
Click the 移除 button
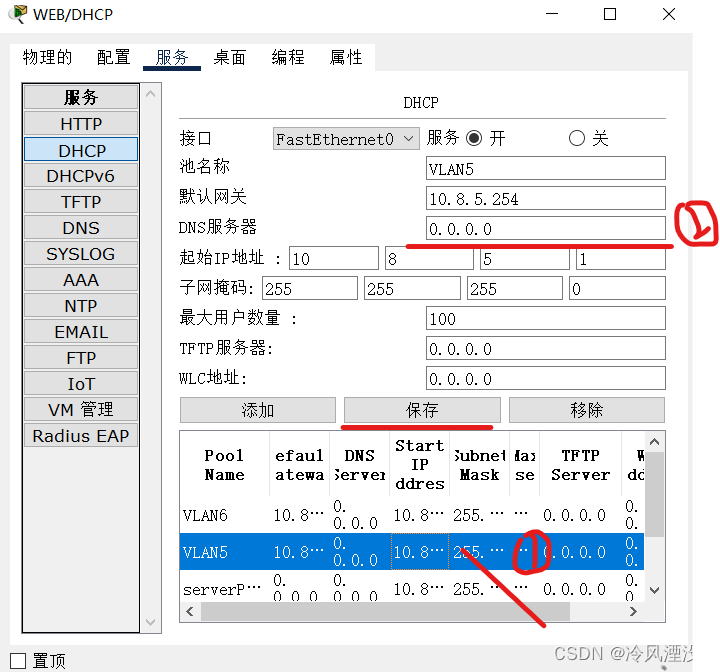tap(587, 410)
